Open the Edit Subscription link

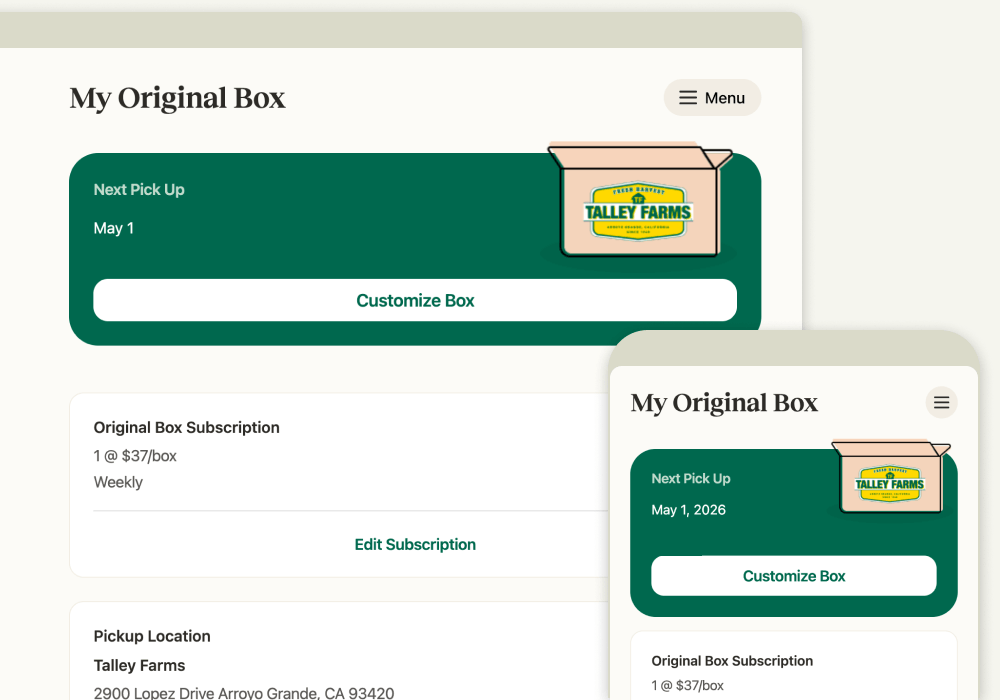pos(415,544)
